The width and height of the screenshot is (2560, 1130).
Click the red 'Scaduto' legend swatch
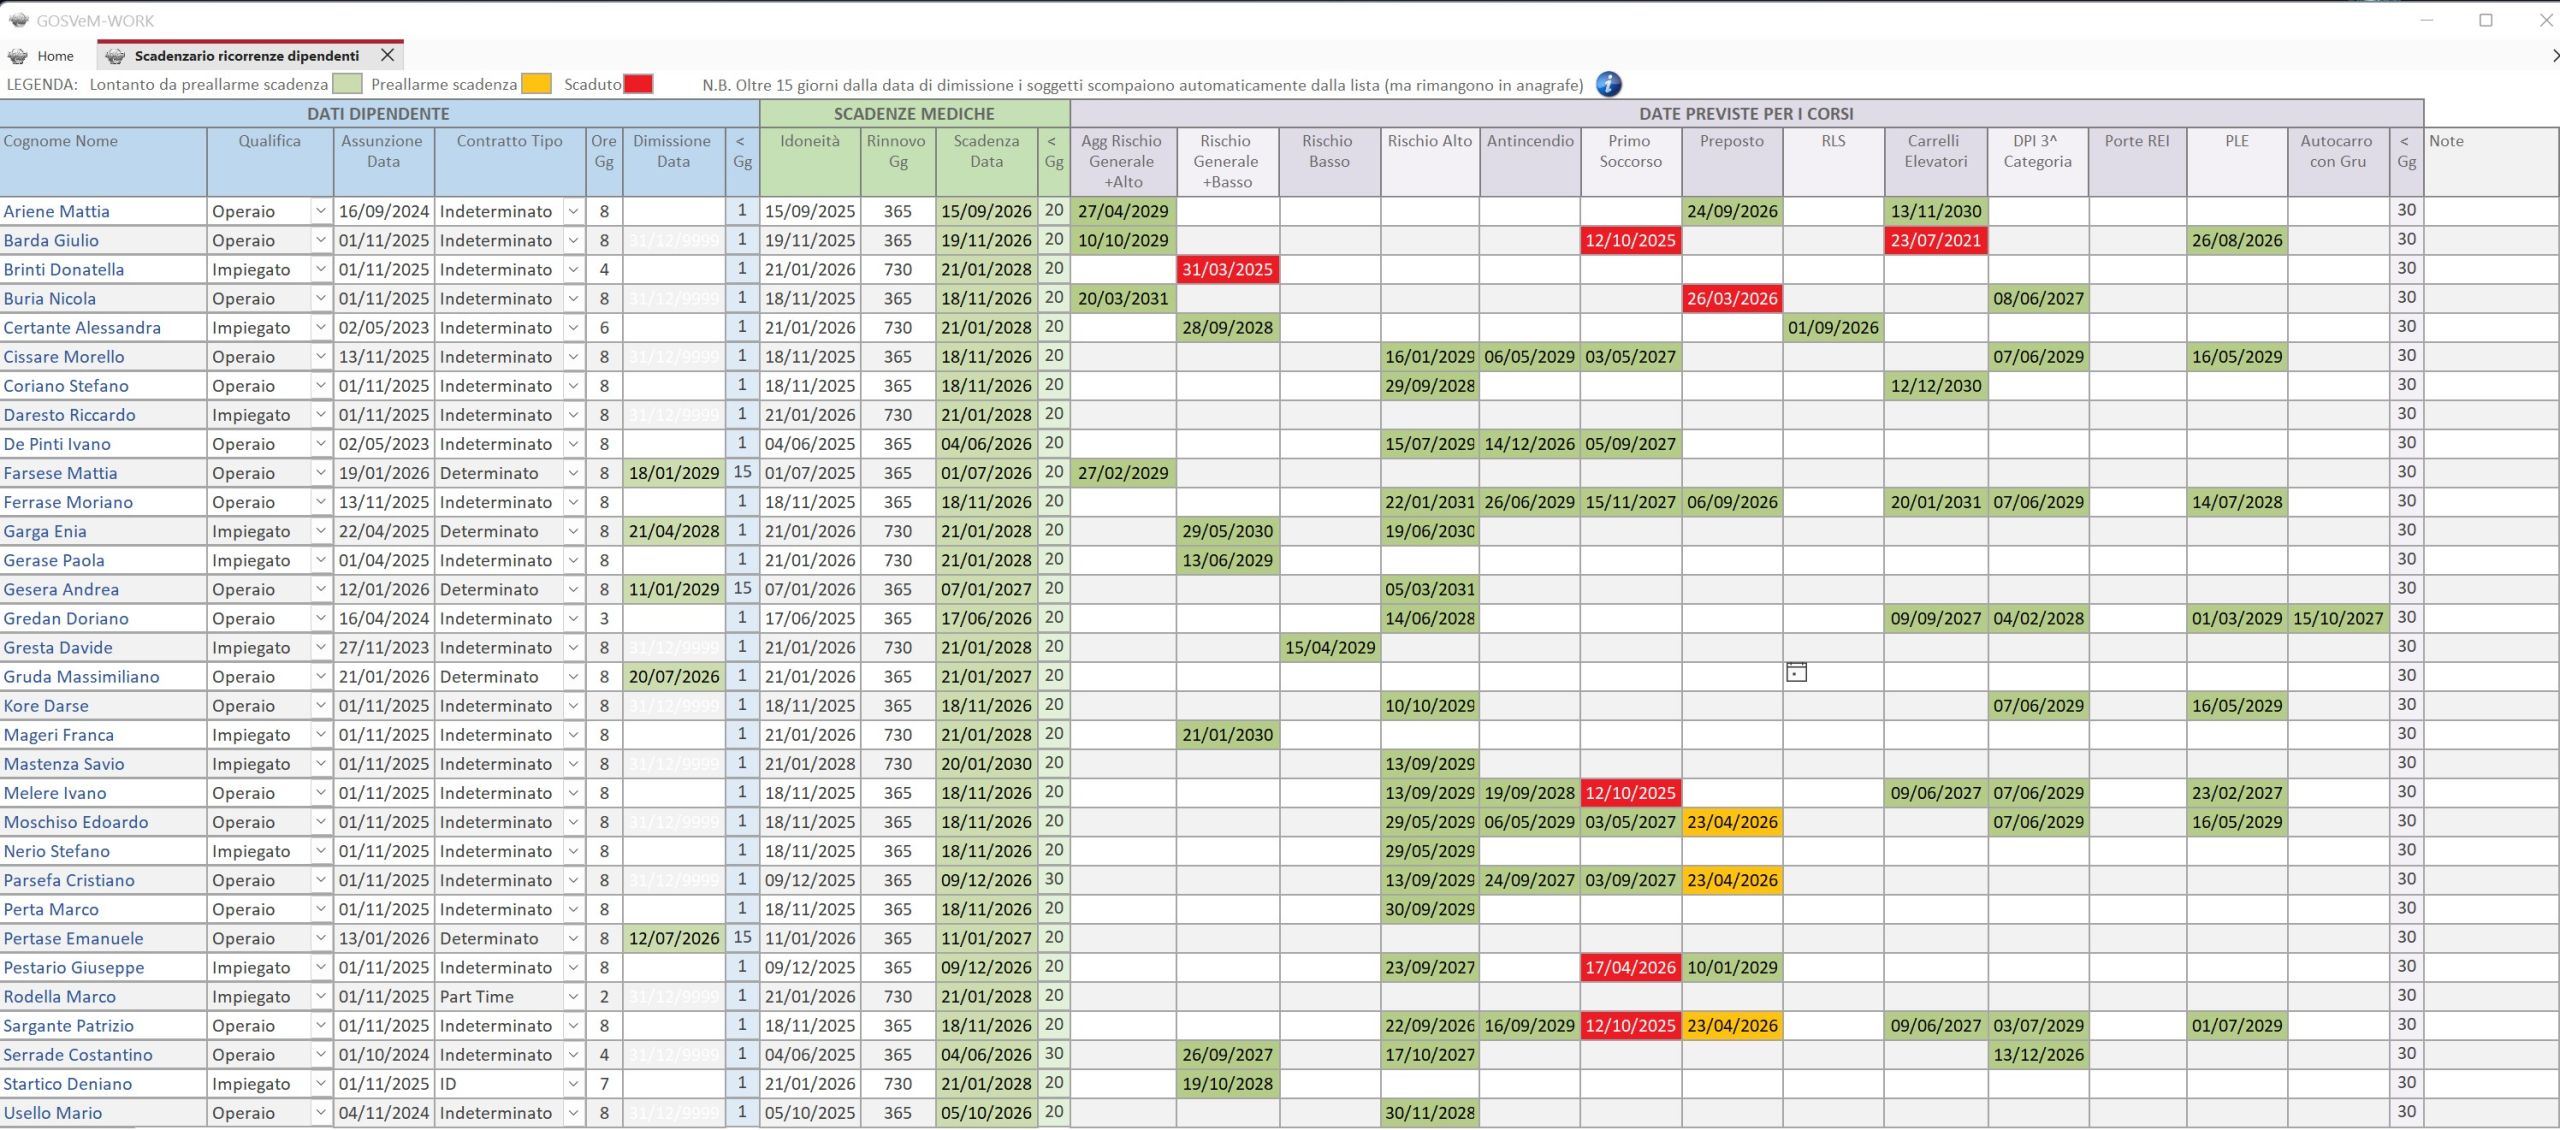click(x=638, y=84)
